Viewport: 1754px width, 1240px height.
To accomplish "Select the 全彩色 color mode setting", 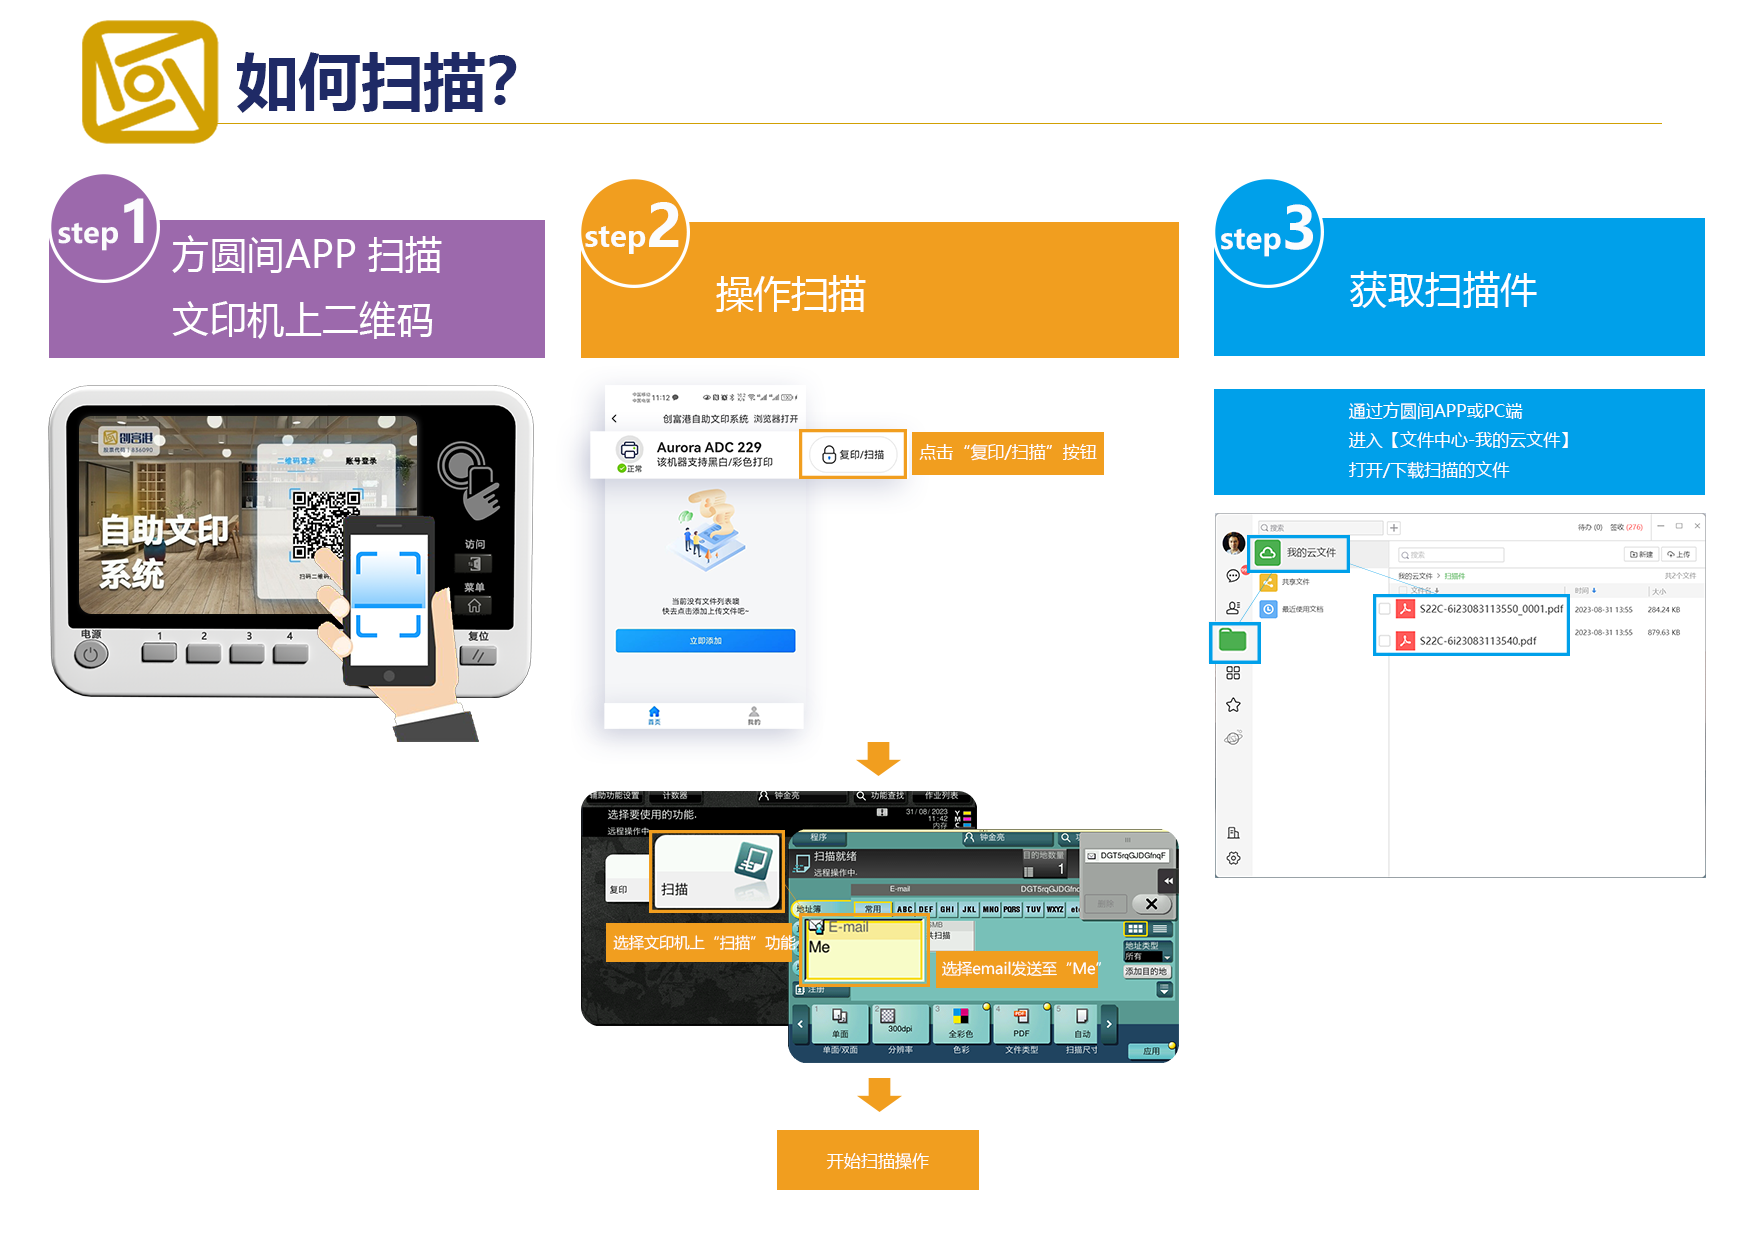I will pyautogui.click(x=961, y=1023).
